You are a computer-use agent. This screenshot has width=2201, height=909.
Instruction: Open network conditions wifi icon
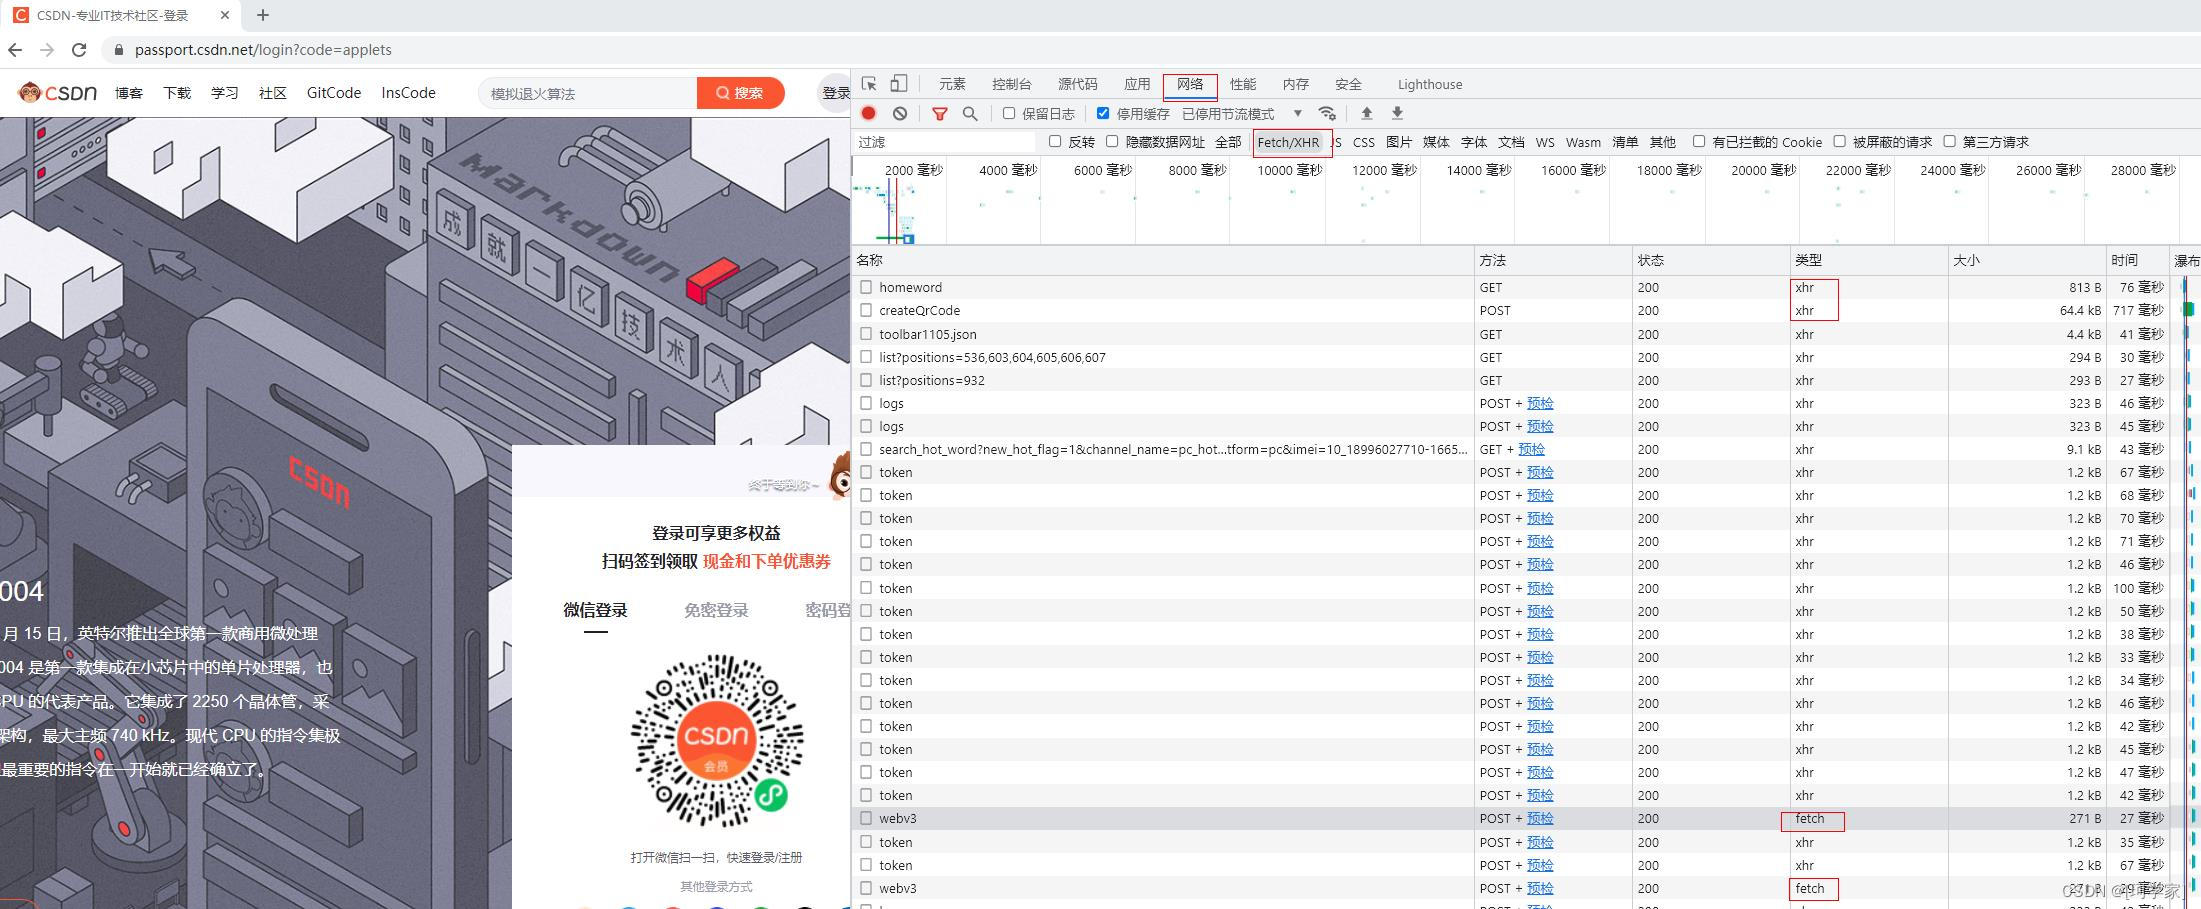tap(1327, 113)
